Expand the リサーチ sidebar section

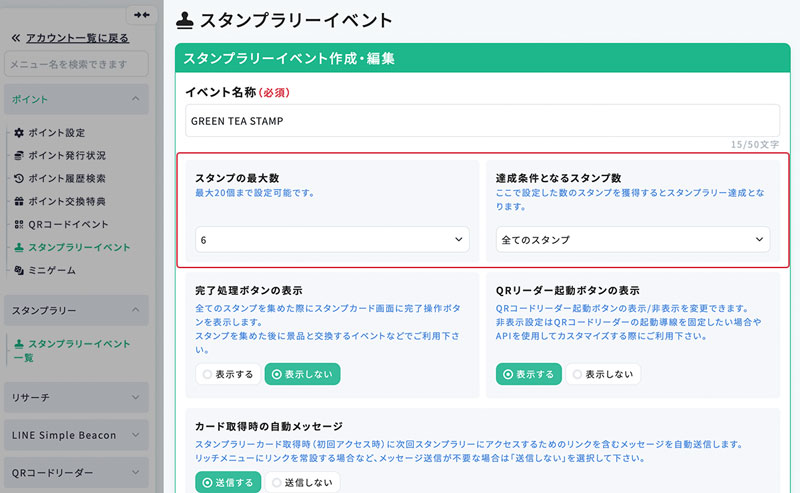[77, 397]
